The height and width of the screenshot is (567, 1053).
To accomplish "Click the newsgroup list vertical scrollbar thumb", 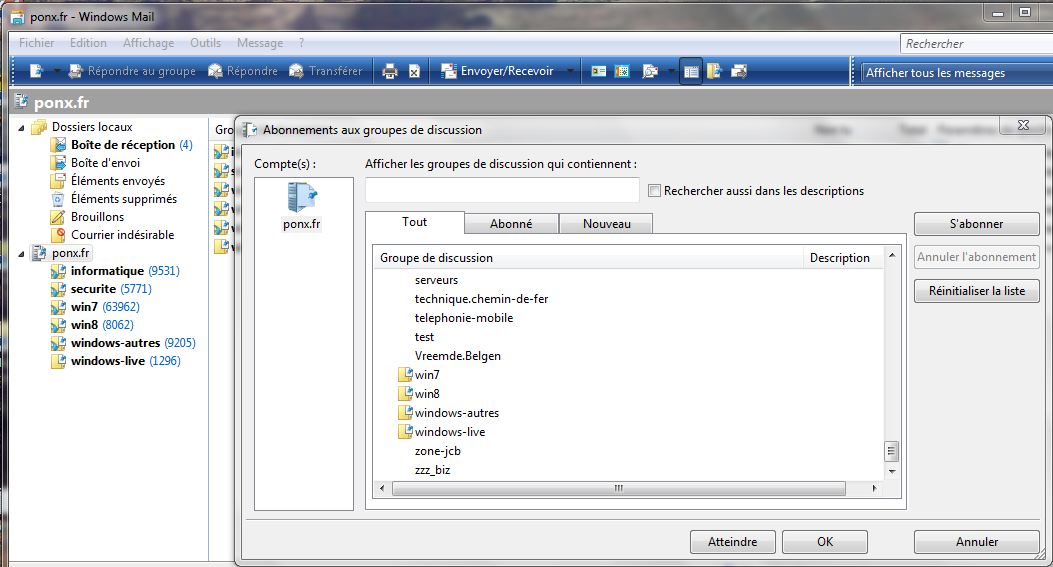I will tap(891, 451).
